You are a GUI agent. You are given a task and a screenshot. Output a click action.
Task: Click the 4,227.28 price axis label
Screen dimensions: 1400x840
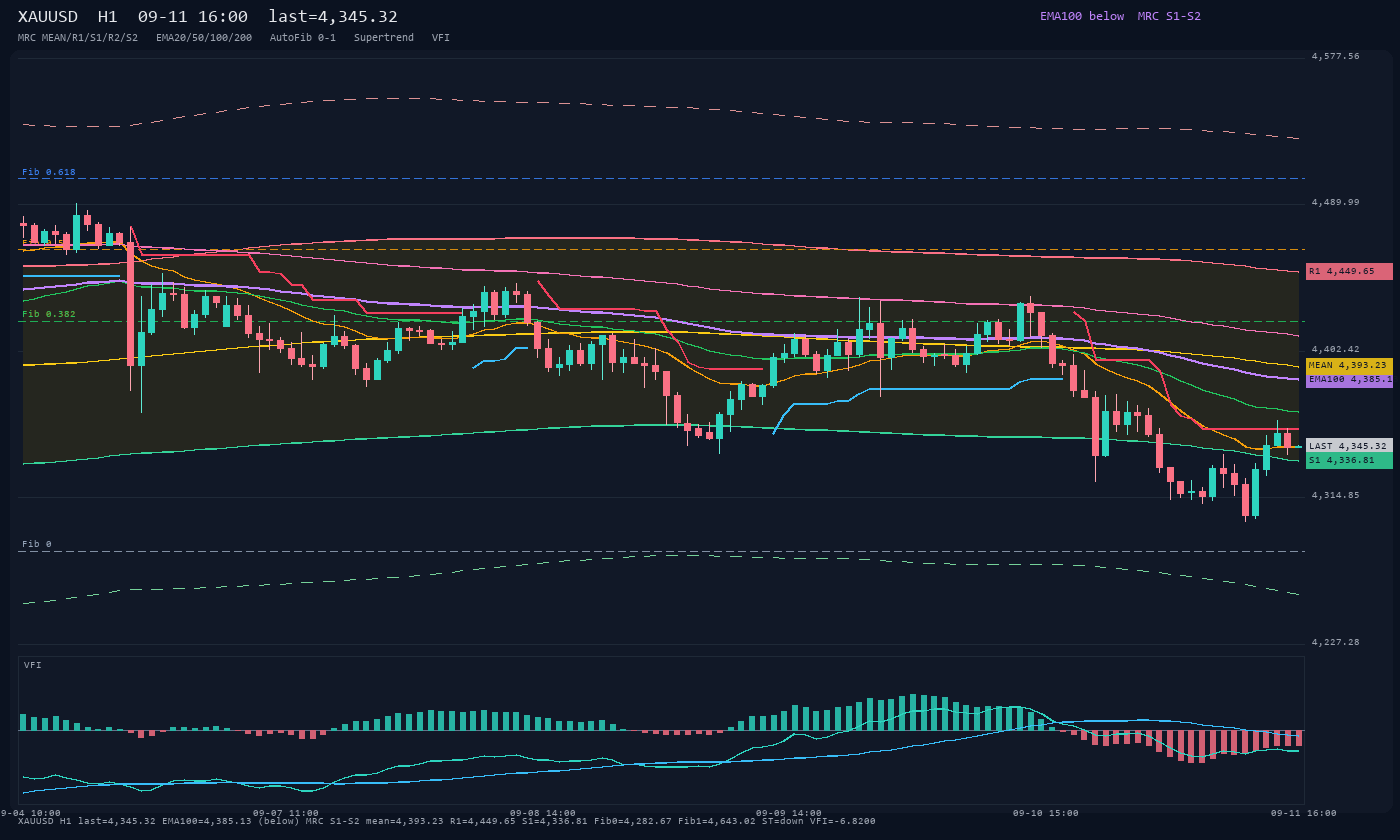click(1336, 642)
